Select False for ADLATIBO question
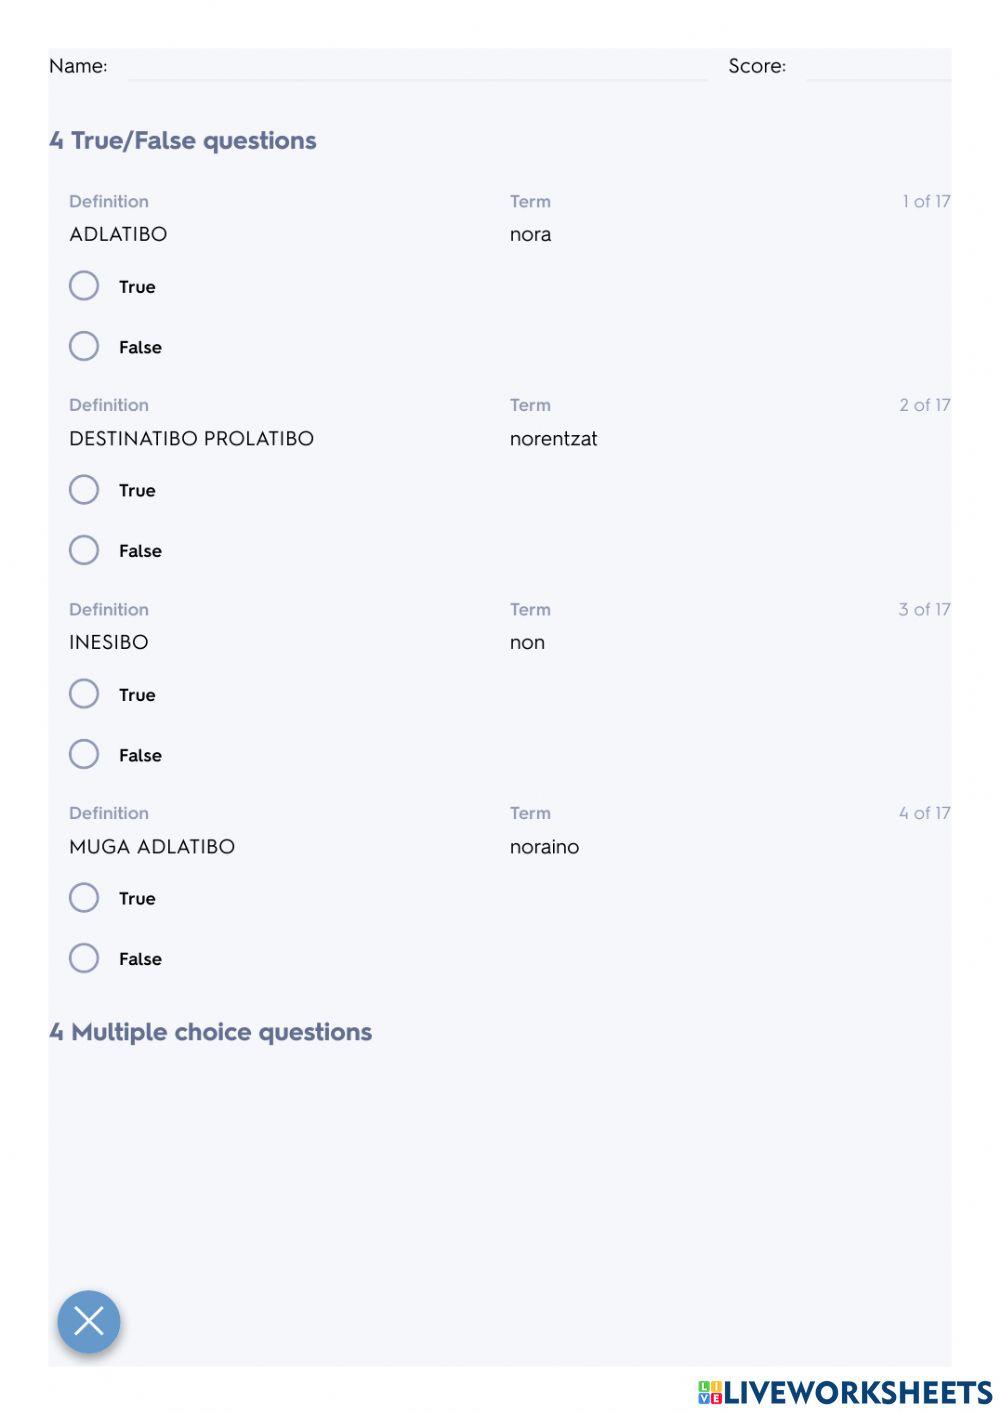 (x=84, y=346)
